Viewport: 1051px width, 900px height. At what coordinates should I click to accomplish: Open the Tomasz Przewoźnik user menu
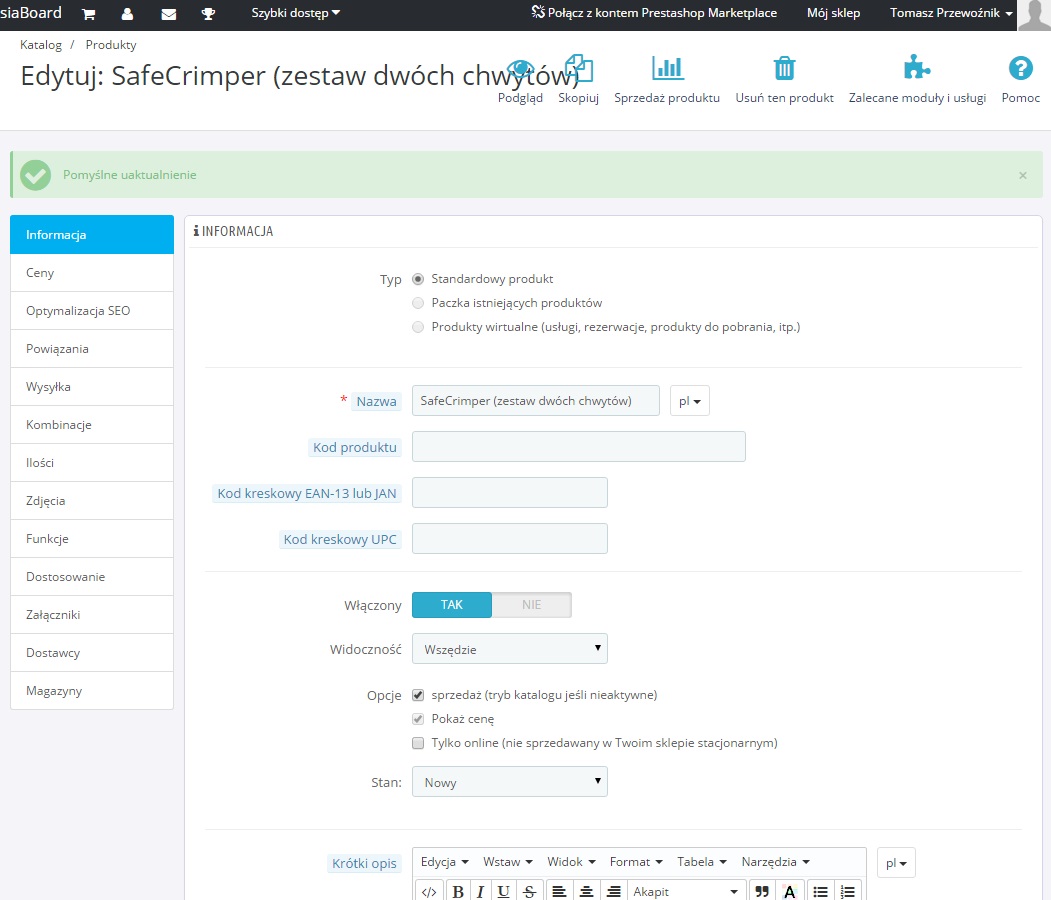(x=951, y=13)
